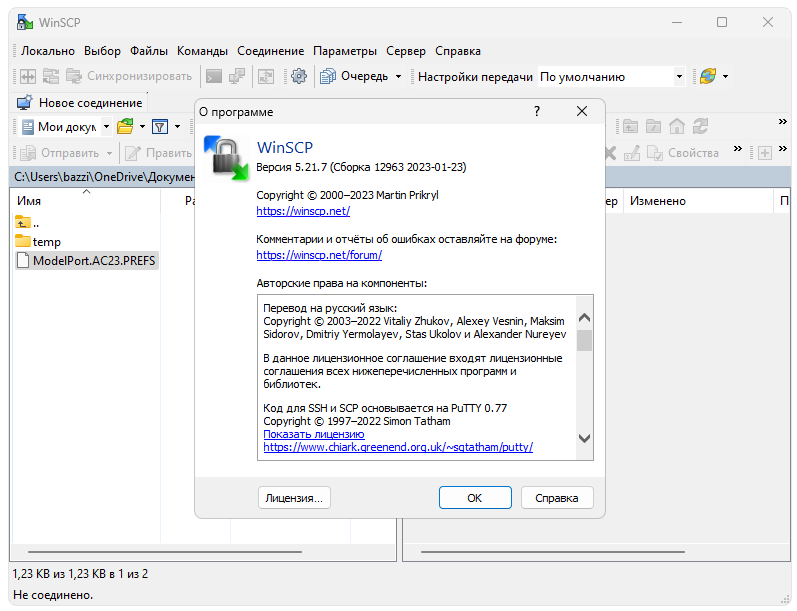Click the WinSCP lock logo in dialog
The height and width of the screenshot is (611, 797).
point(226,158)
